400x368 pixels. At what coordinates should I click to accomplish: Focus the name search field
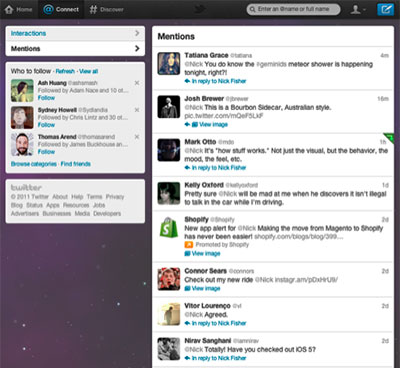(x=294, y=9)
